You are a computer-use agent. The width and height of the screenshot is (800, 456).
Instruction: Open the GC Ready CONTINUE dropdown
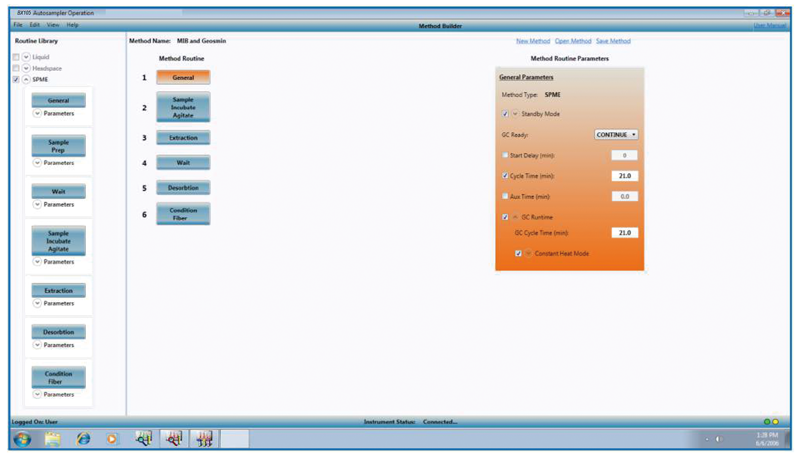pos(616,134)
